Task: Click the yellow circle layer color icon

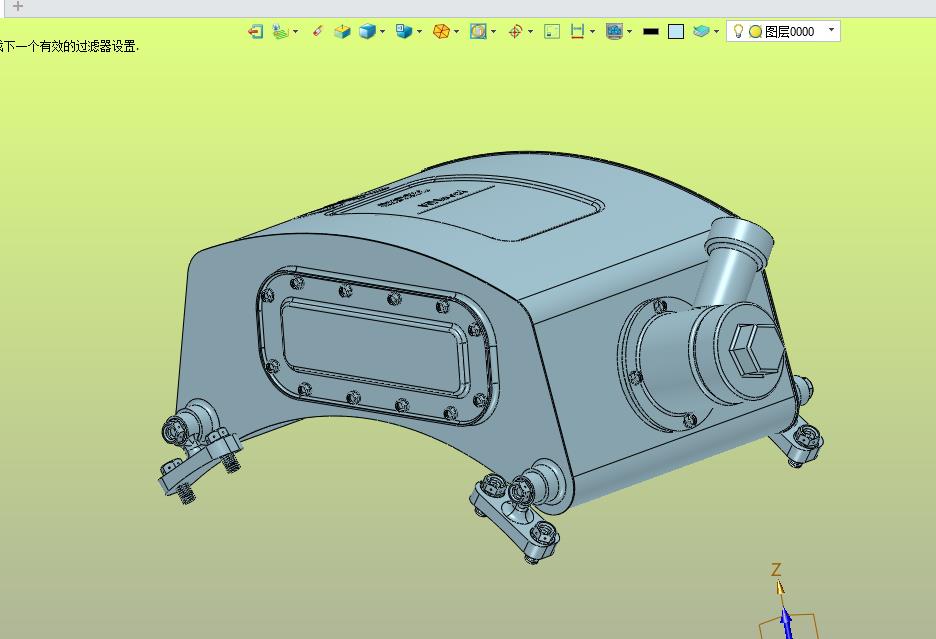Action: pos(756,32)
